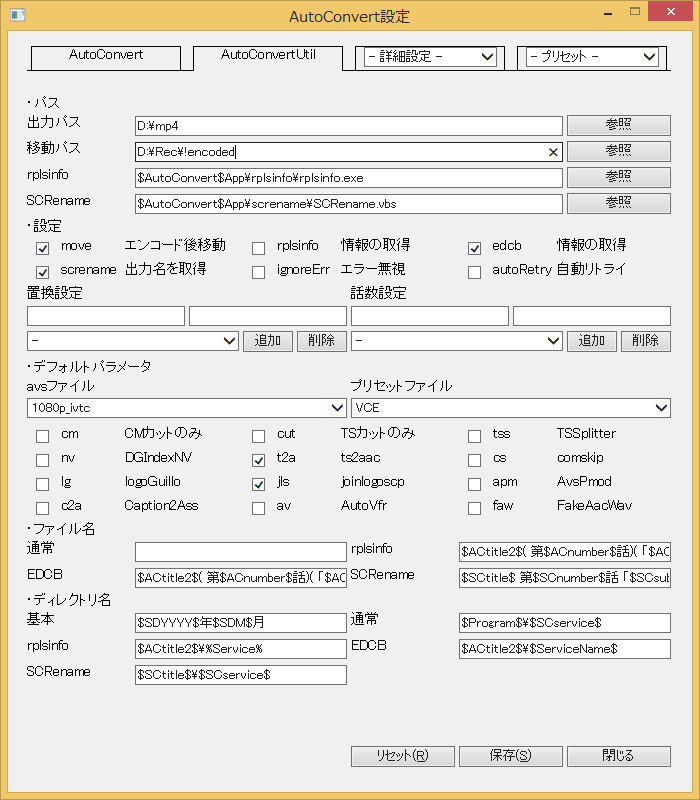
Task: Click second 置換設定 text field
Action: (268, 316)
